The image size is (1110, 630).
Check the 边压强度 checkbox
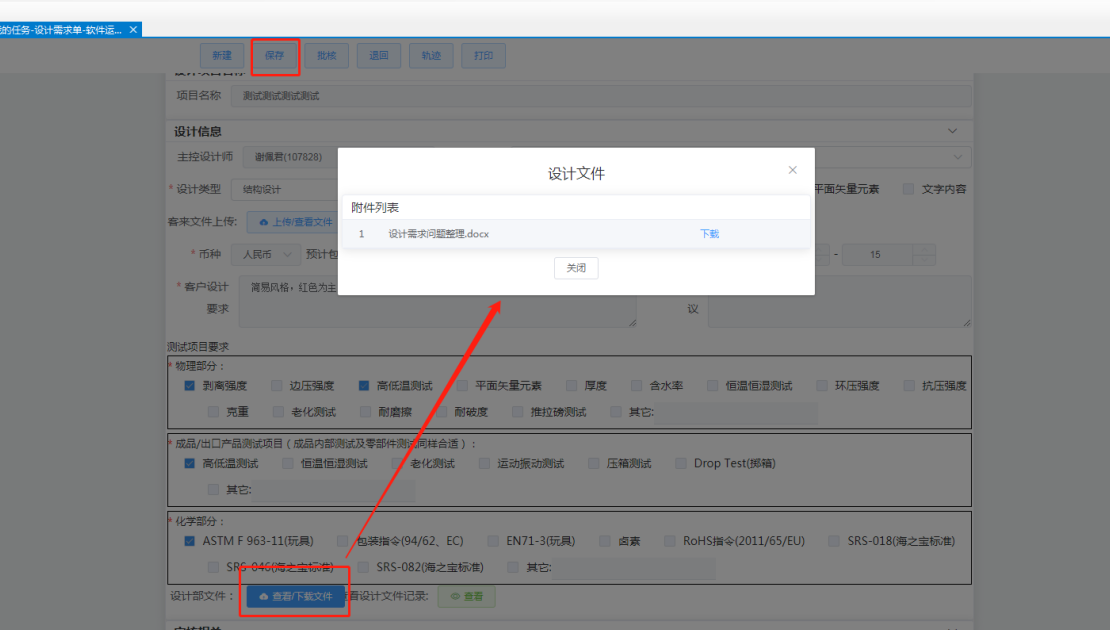277,386
